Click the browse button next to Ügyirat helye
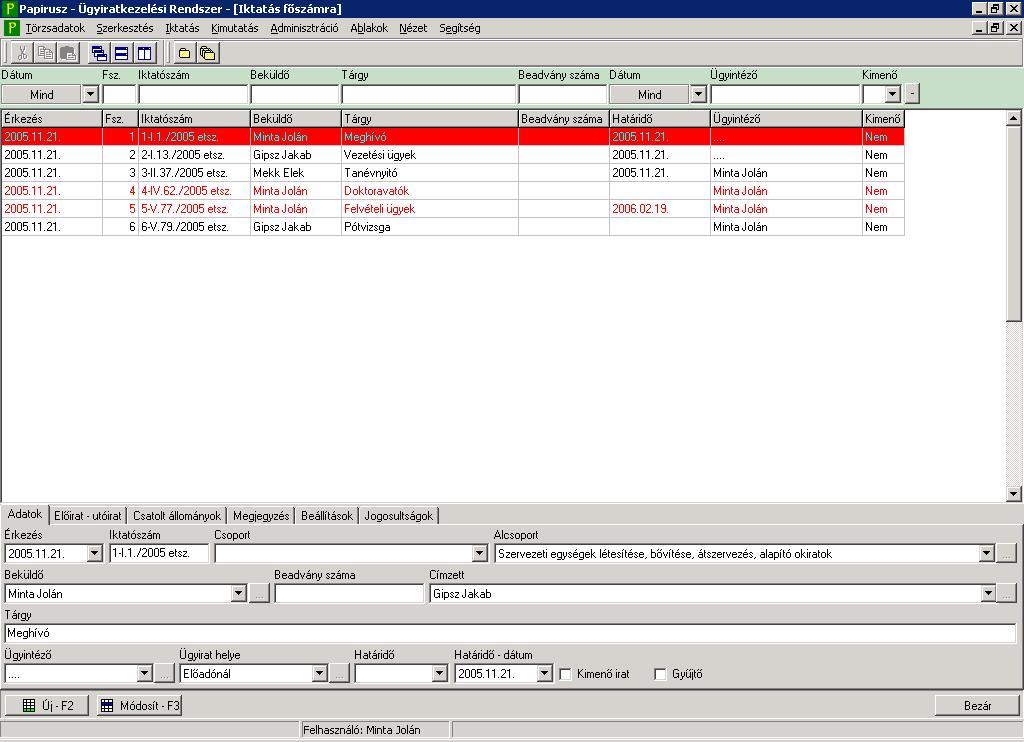 (340, 673)
